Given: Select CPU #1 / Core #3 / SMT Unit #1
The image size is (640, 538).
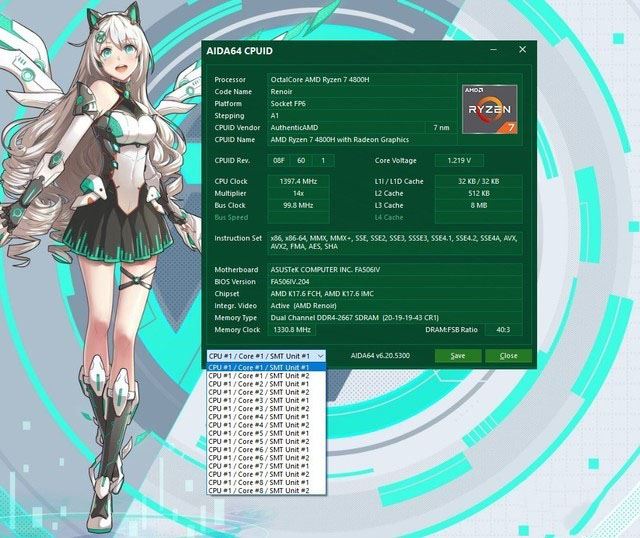Looking at the screenshot, I should tap(267, 400).
